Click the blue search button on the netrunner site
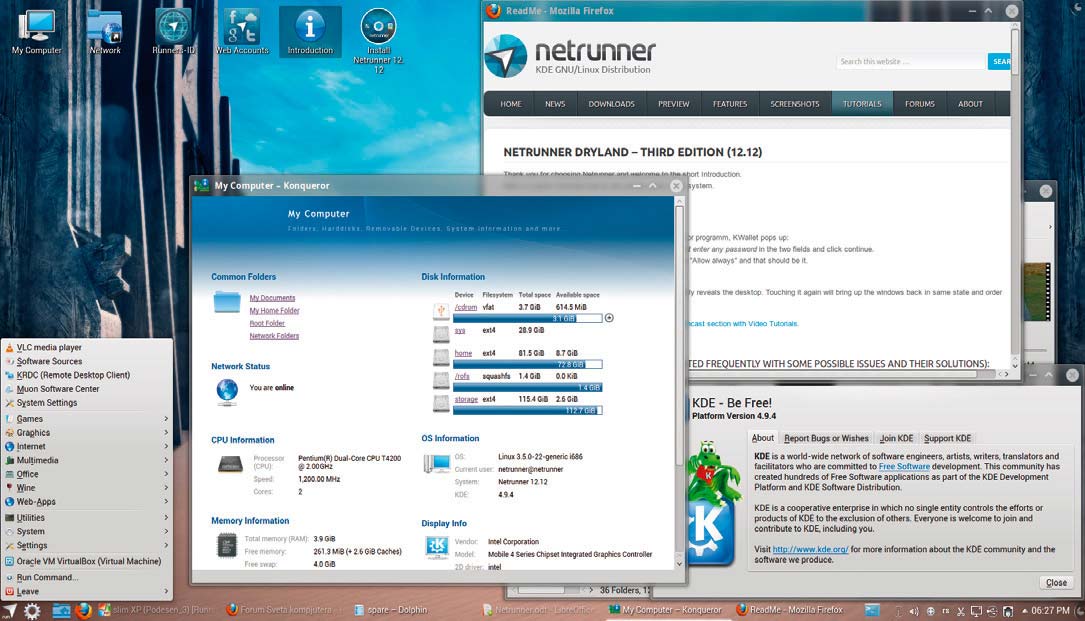The image size is (1085, 621). (999, 62)
